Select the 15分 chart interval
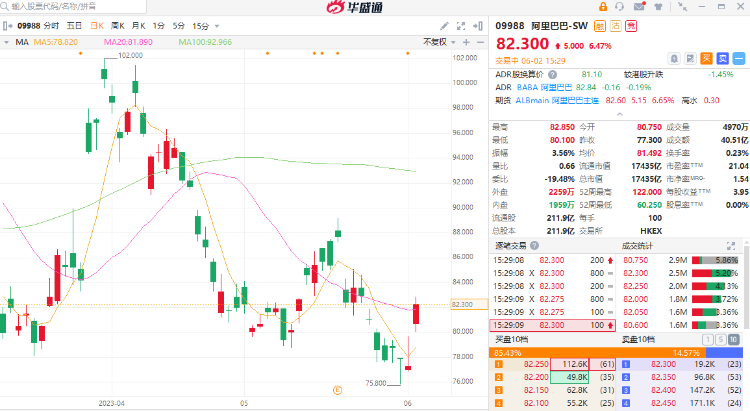The height and width of the screenshot is (411, 750). 200,26
